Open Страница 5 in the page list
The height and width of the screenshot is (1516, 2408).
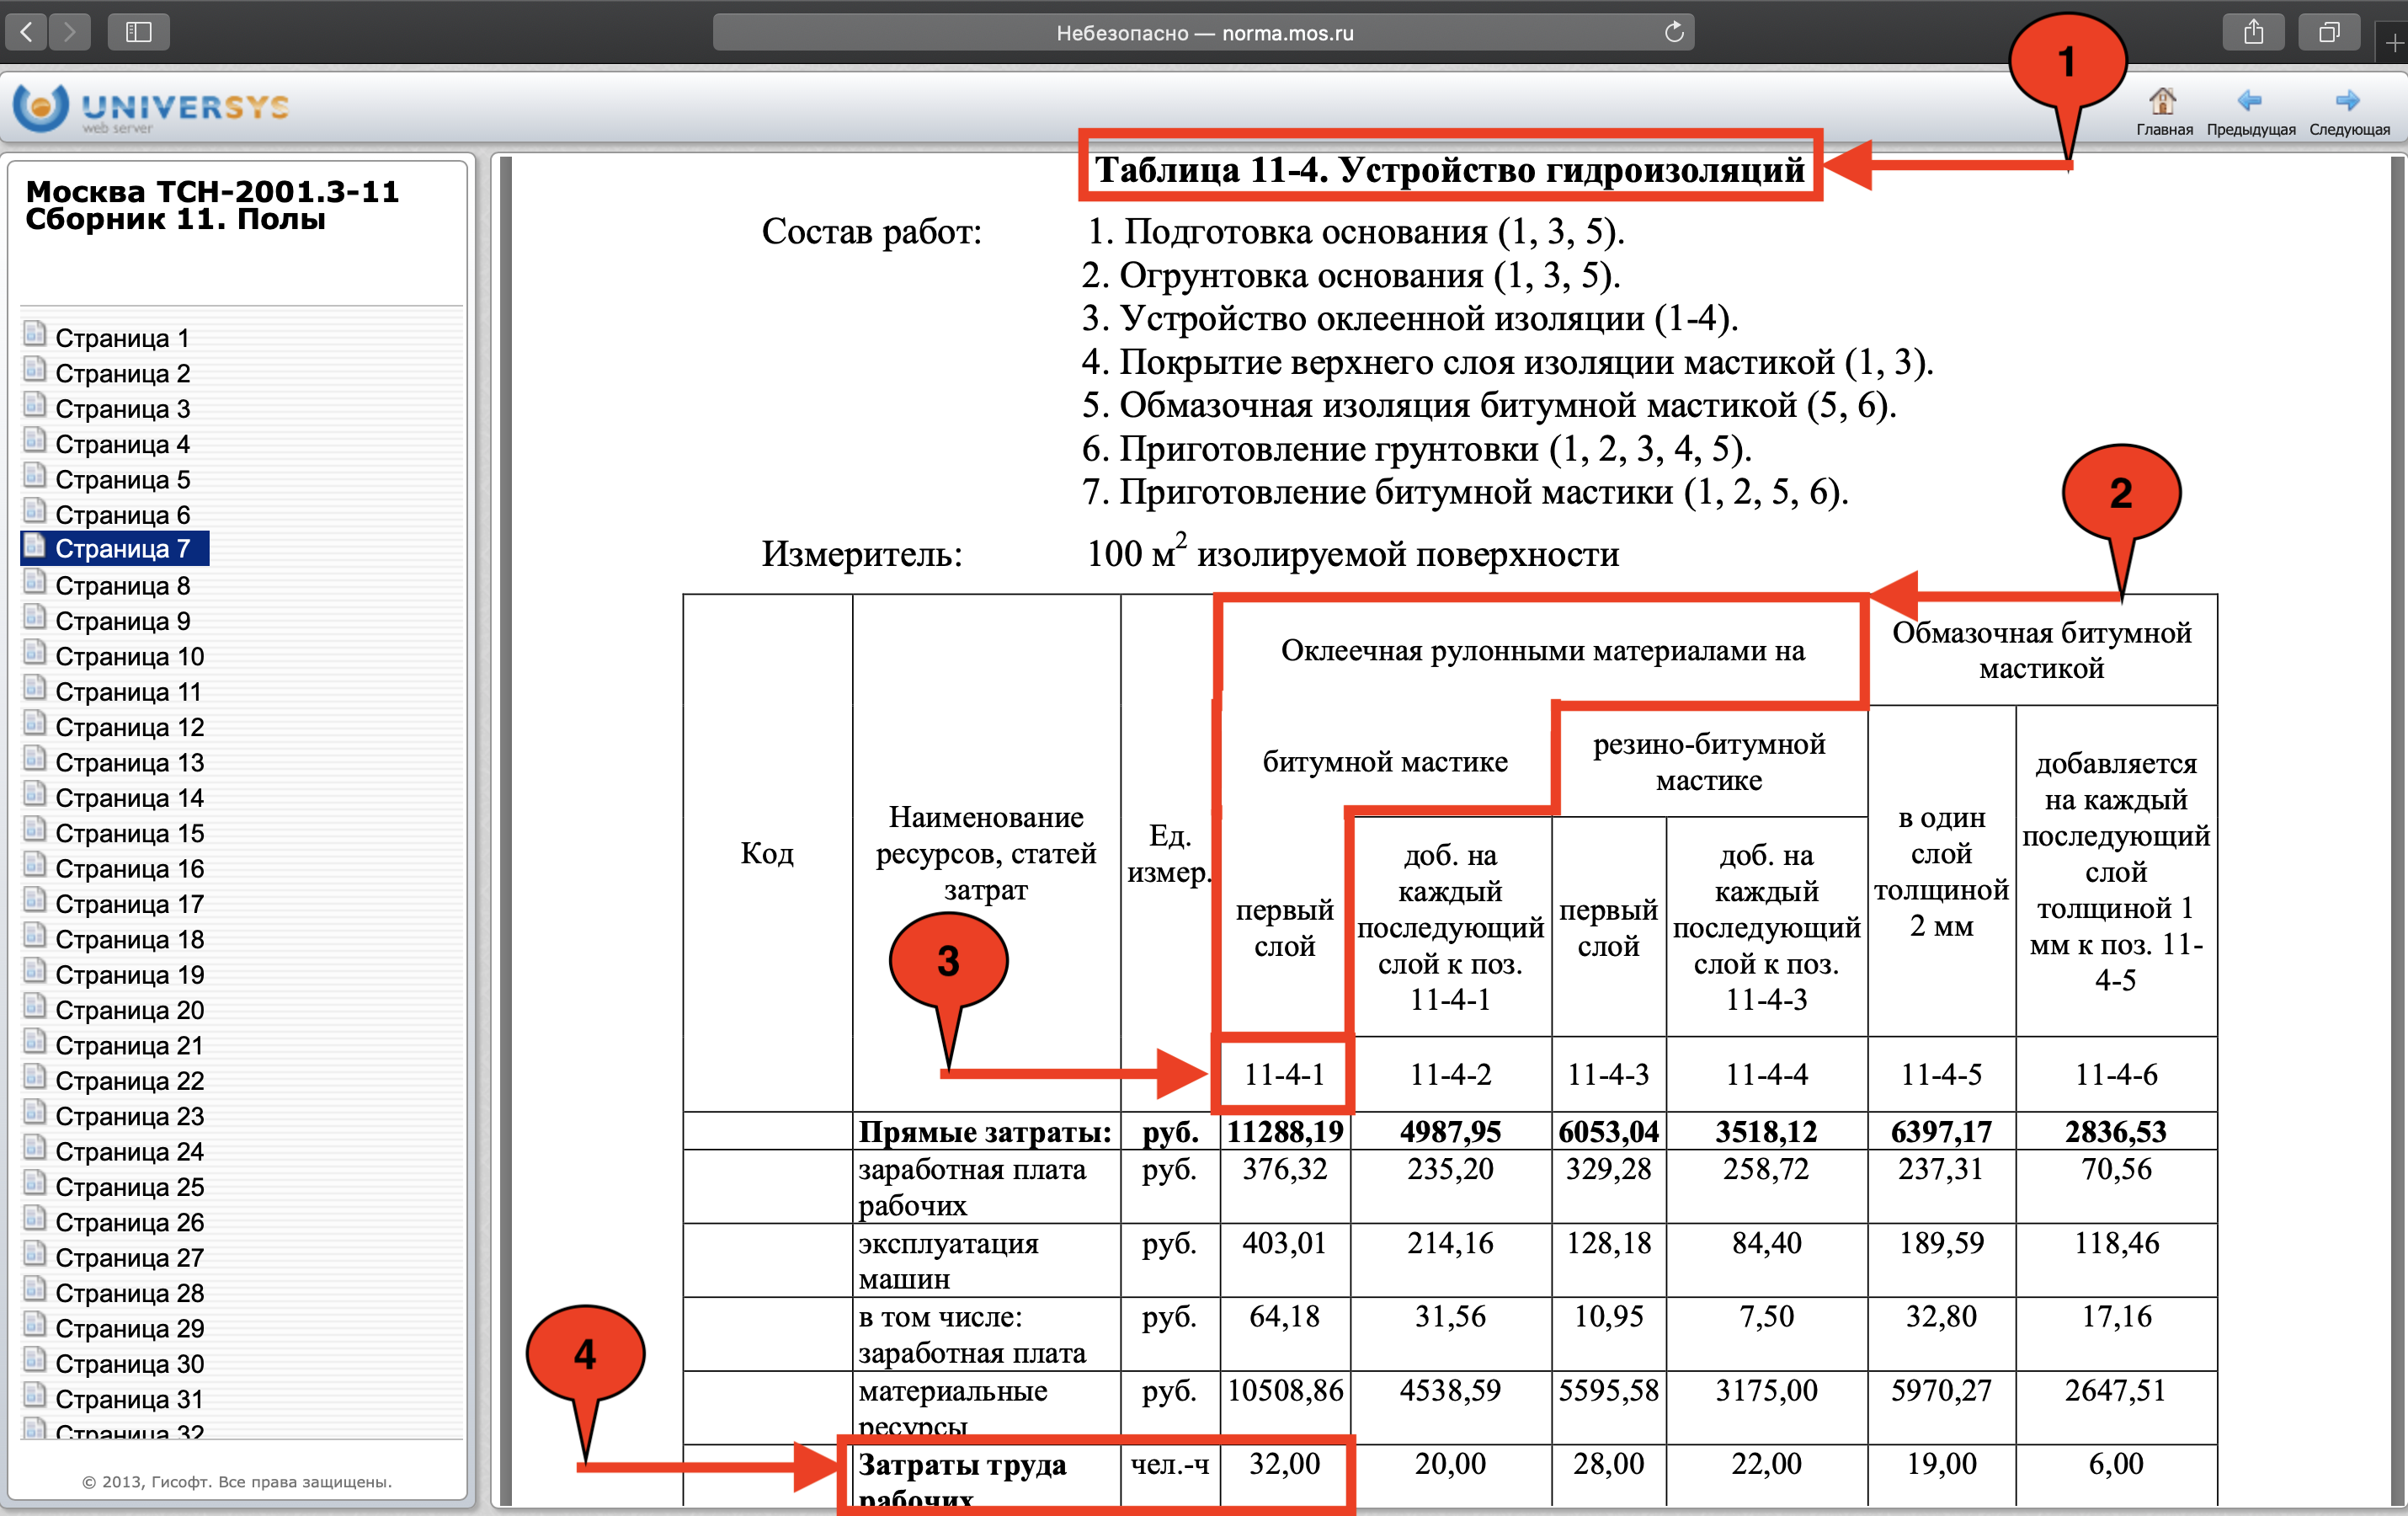pyautogui.click(x=122, y=479)
